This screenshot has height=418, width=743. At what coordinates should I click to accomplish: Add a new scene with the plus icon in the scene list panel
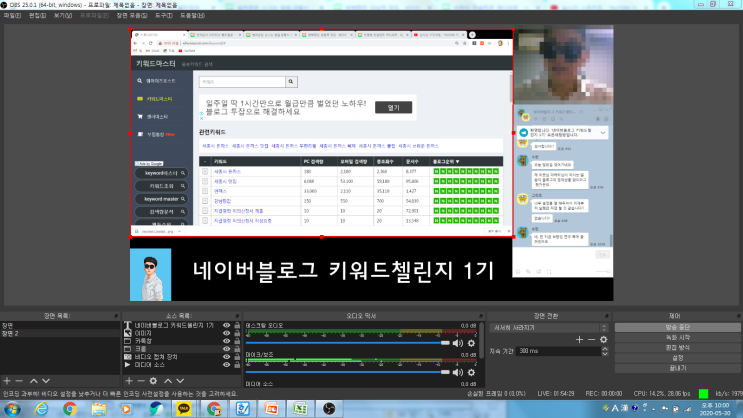[x=7, y=381]
